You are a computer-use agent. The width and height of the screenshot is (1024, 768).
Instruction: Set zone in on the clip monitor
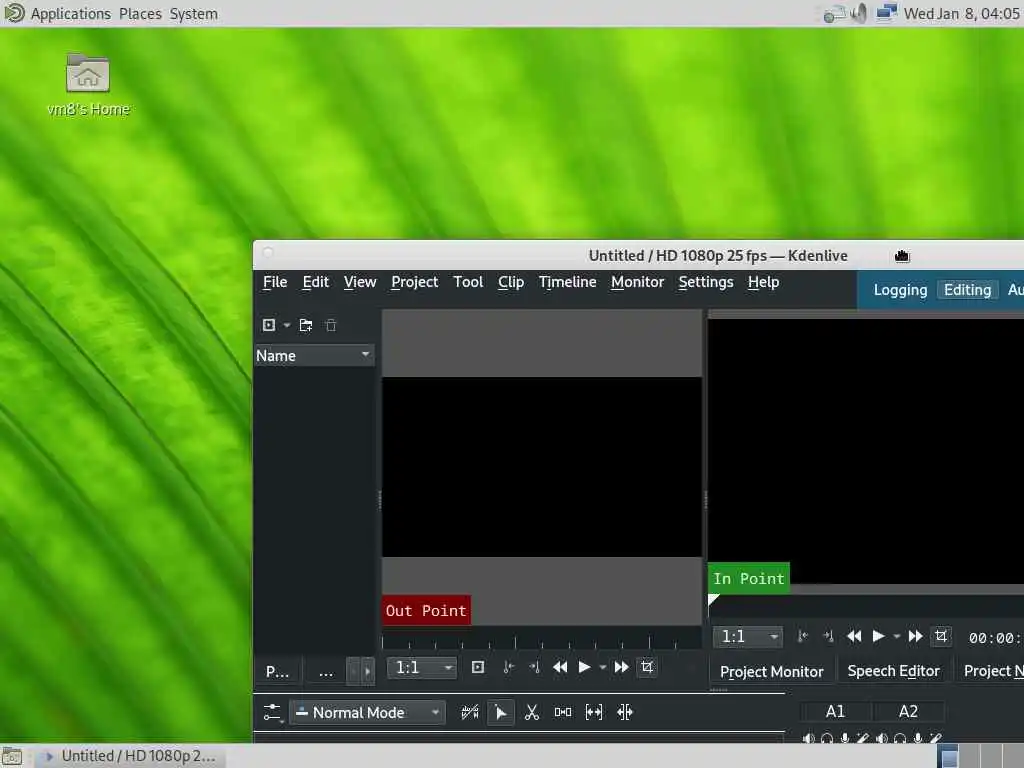click(509, 667)
